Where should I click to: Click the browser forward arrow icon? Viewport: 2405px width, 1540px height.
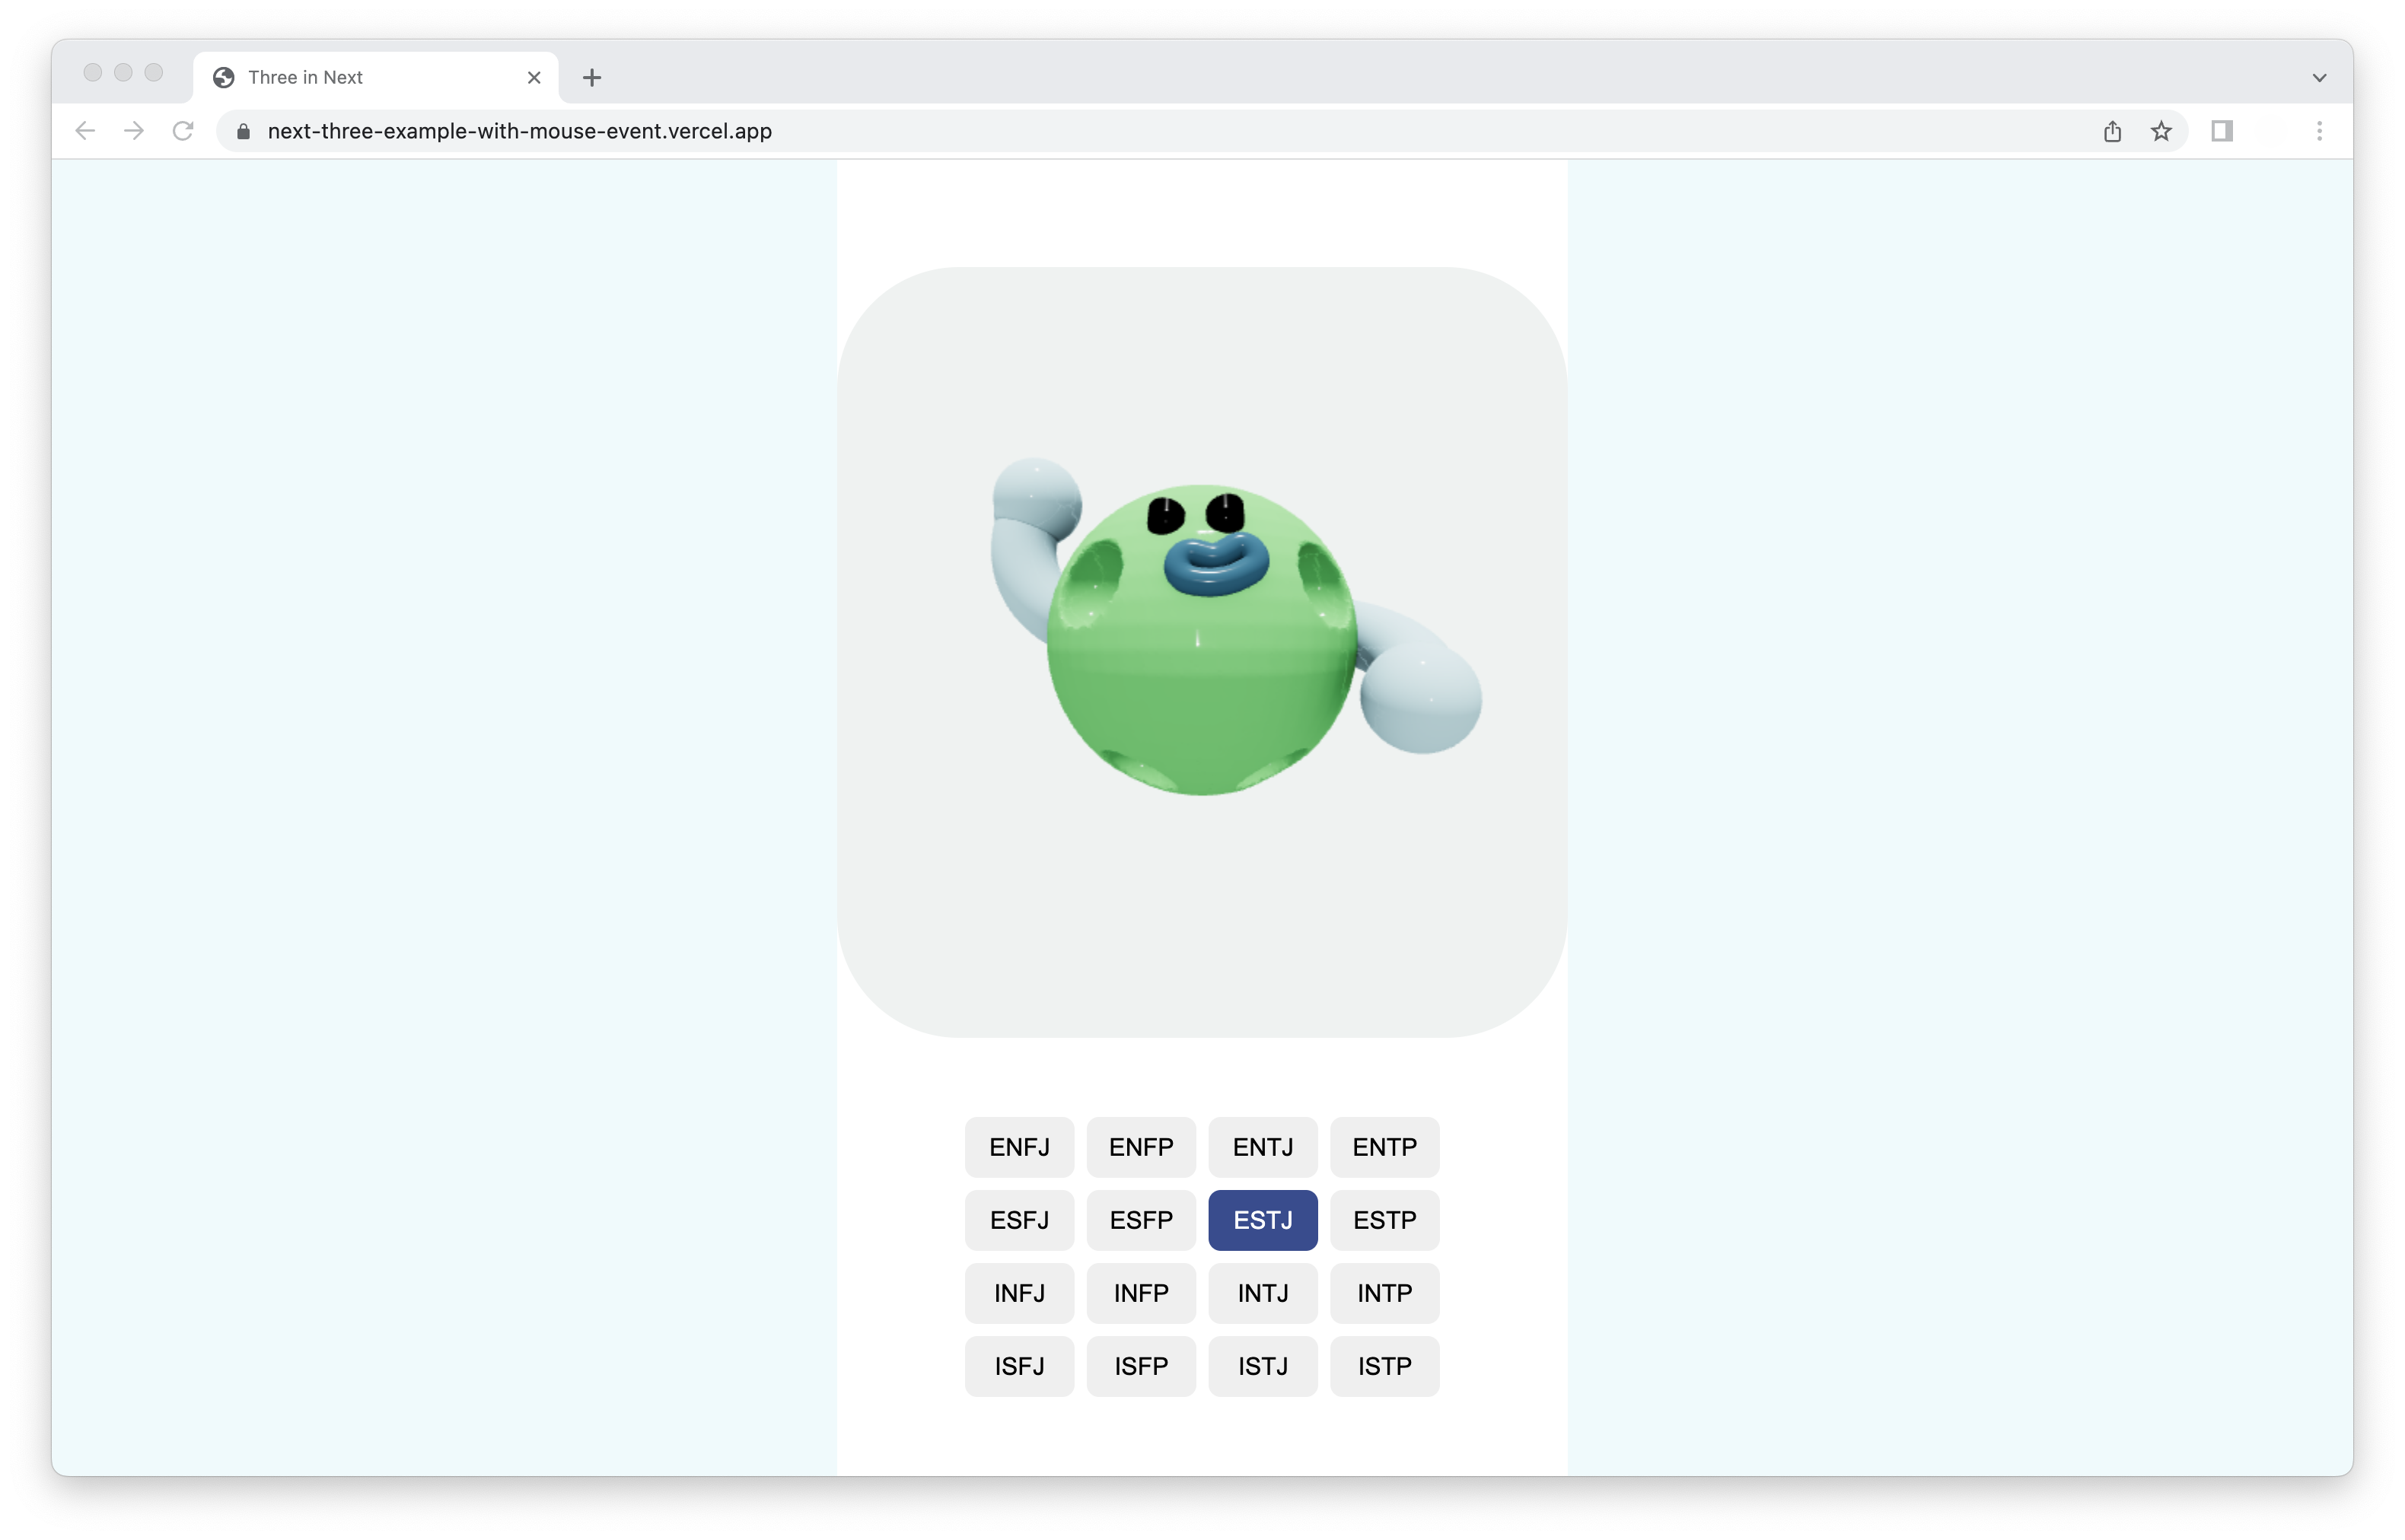(x=134, y=130)
